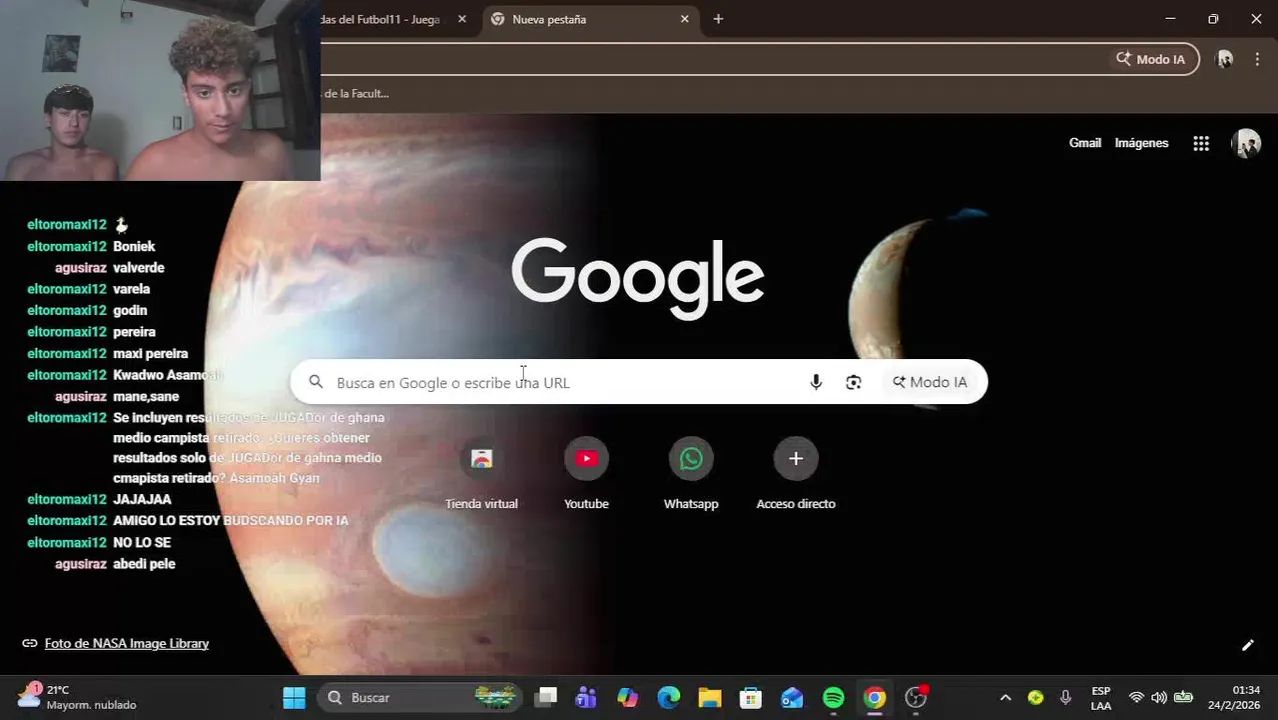1278x720 pixels.
Task: Click chat message 'JAJAJAA'
Action: (142, 499)
